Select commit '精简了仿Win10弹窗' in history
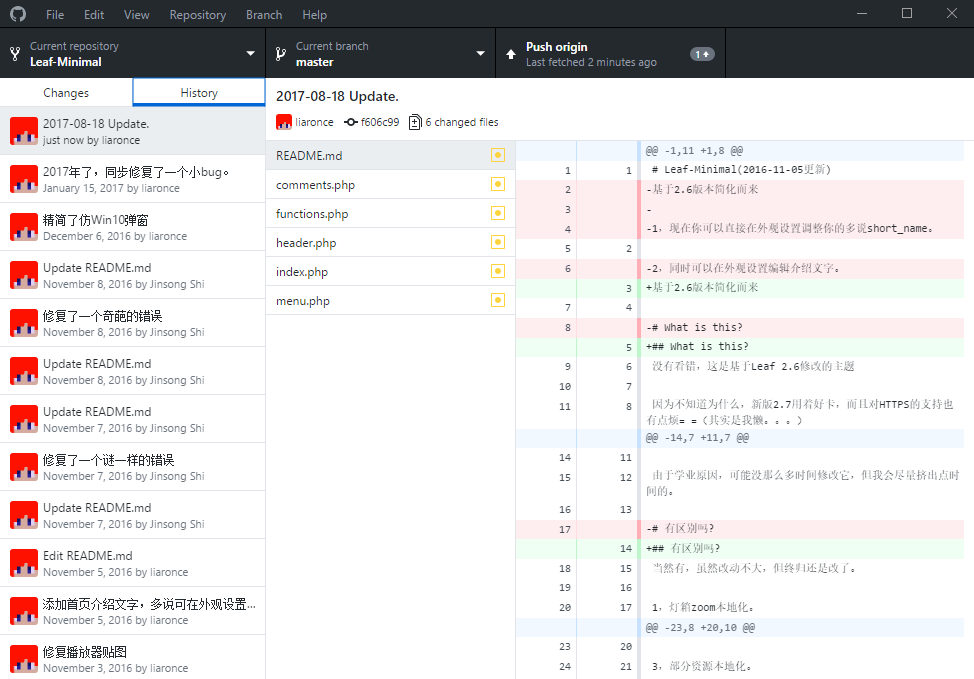Image resolution: width=974 pixels, height=679 pixels. click(132, 227)
